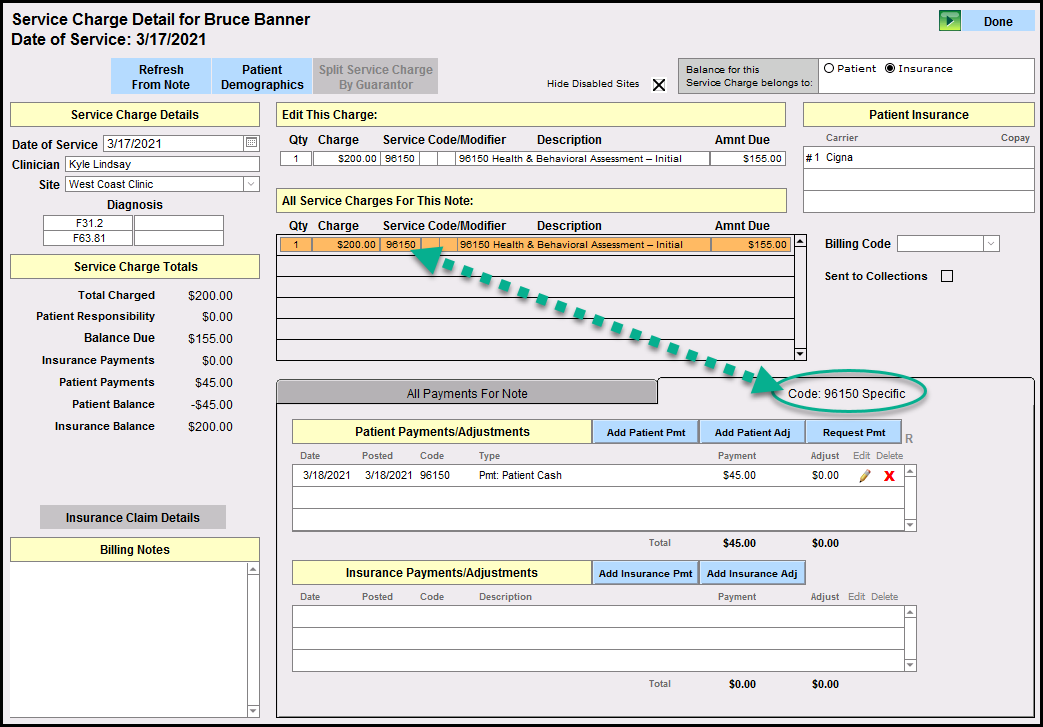Image resolution: width=1043 pixels, height=727 pixels.
Task: Click the small R icon beside Request Pmt
Action: coord(908,438)
